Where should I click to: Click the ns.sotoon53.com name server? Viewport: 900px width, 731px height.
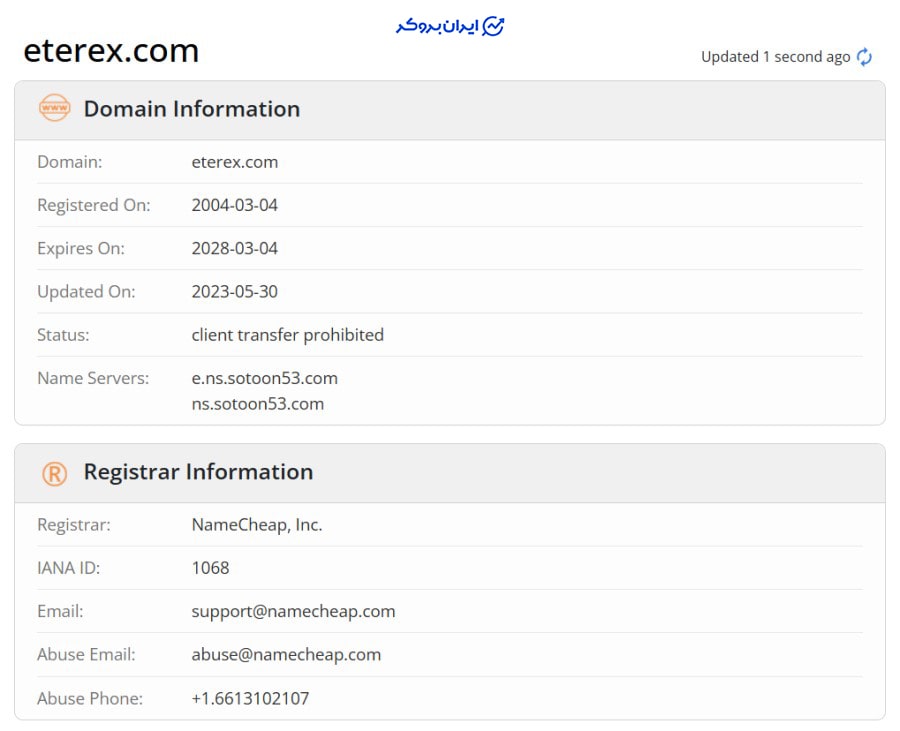258,404
